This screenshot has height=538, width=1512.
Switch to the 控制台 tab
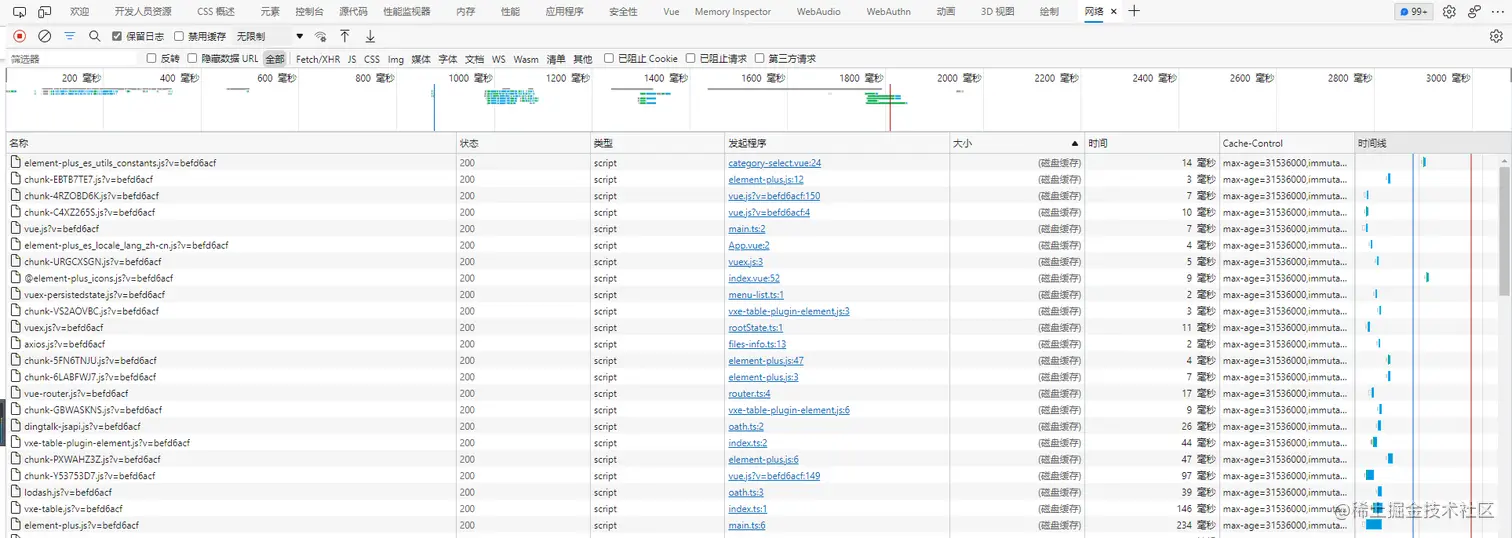coord(309,12)
